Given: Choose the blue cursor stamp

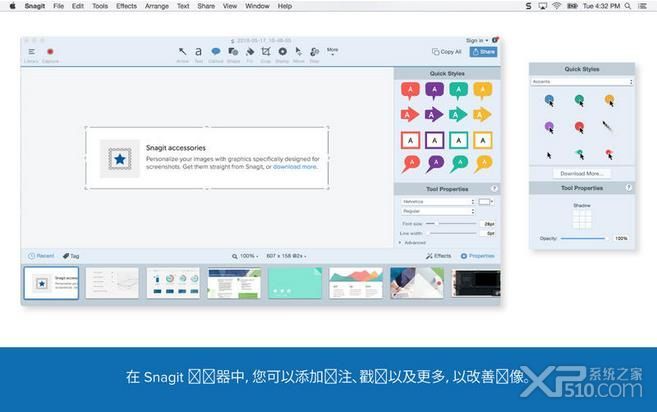Looking at the screenshot, I should [x=549, y=101].
